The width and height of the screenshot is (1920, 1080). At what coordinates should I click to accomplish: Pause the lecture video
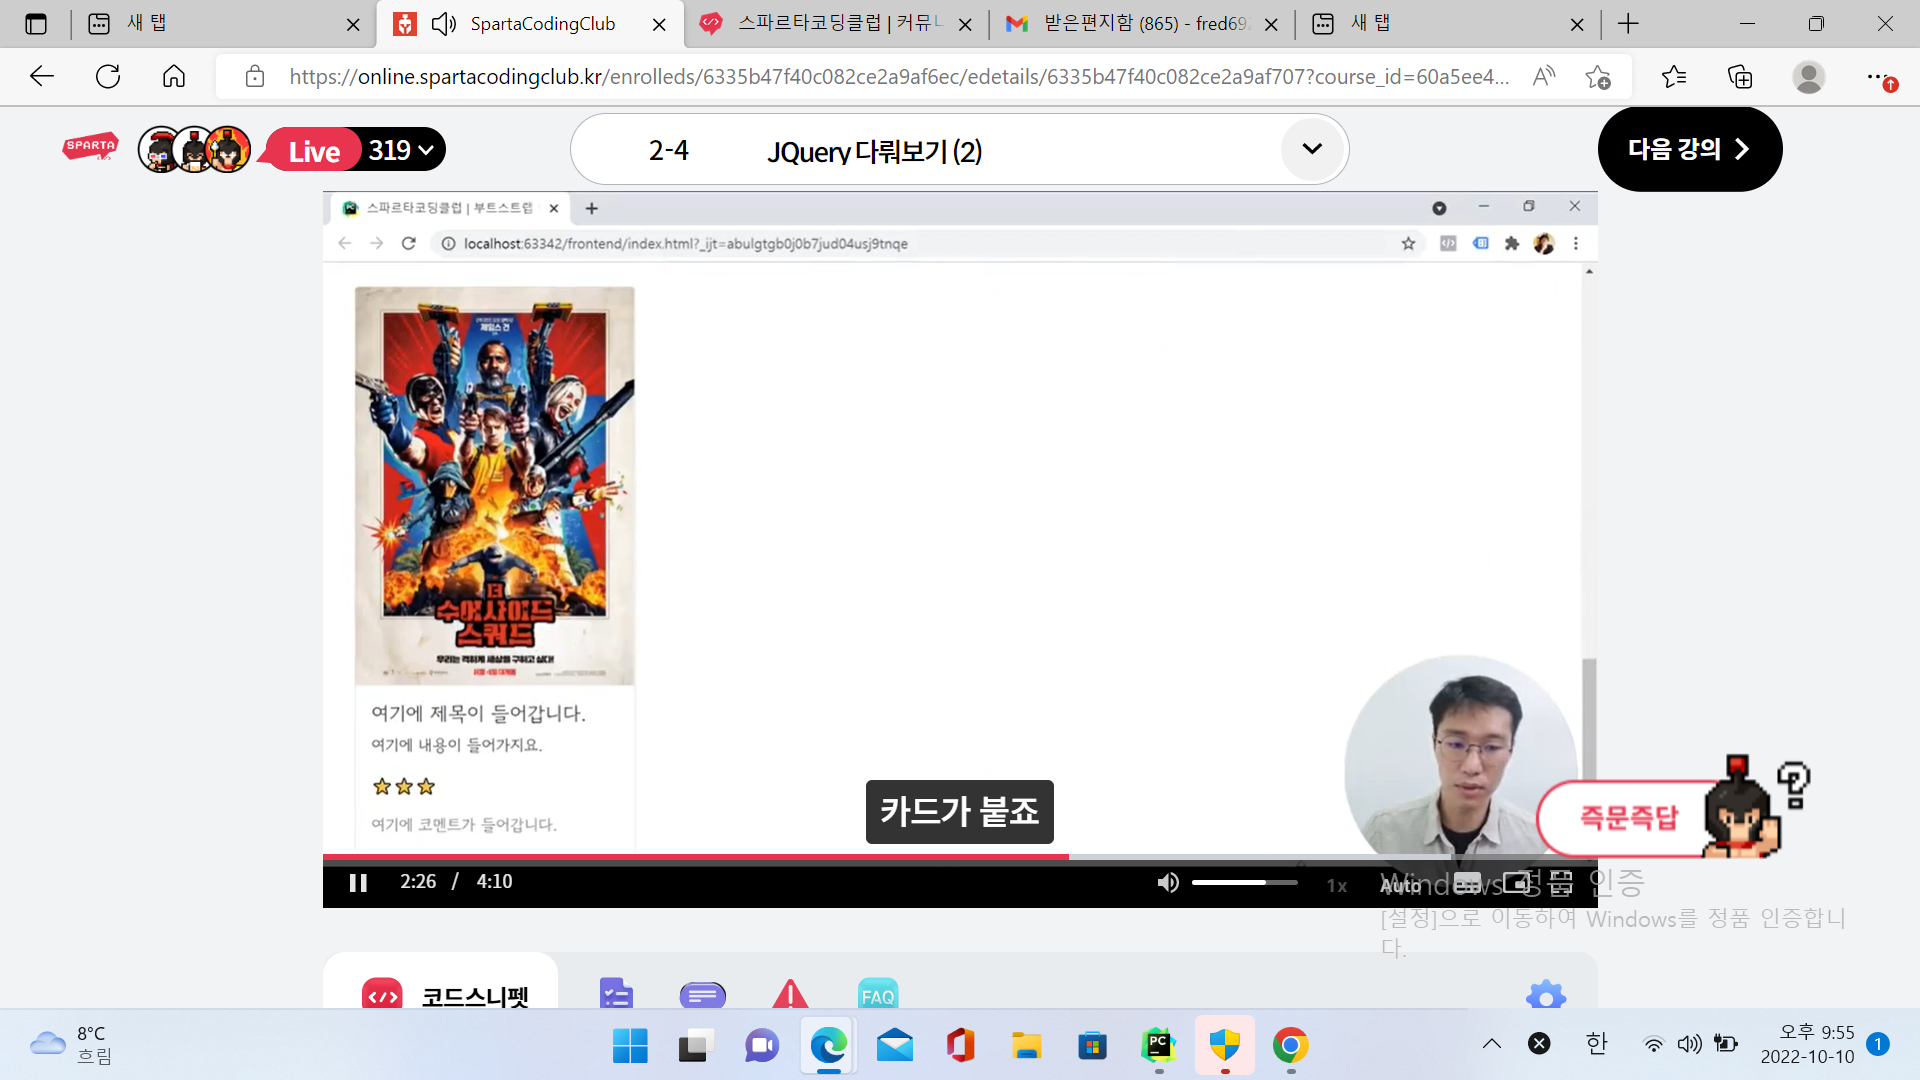point(358,882)
